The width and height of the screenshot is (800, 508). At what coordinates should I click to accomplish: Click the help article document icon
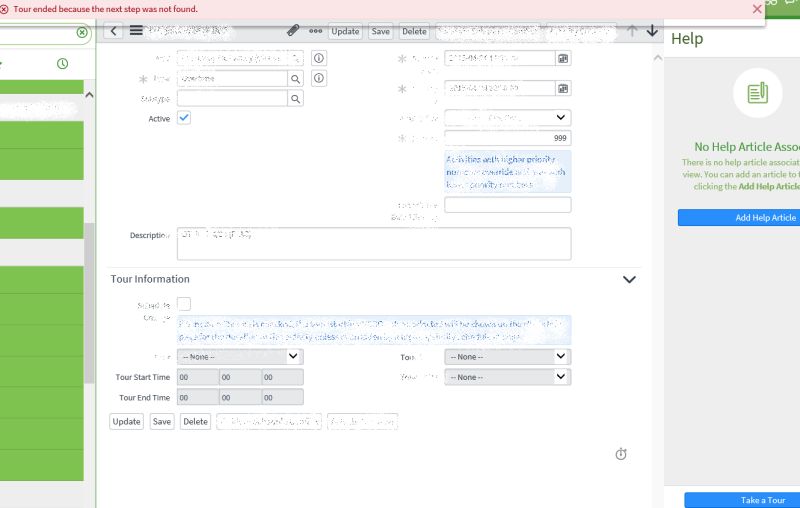pyautogui.click(x=758, y=93)
